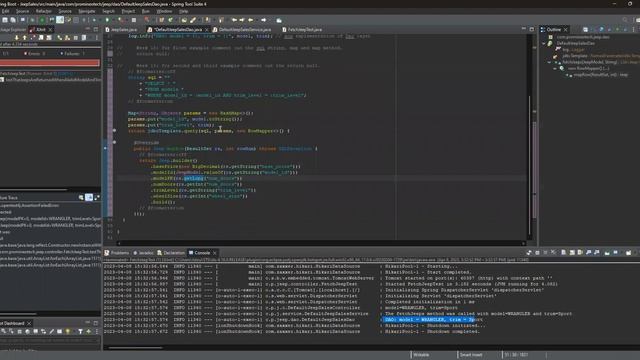This screenshot has height=360, width=640.
Task: Collapse new RowMapper node in Outline
Action: click(x=556, y=69)
